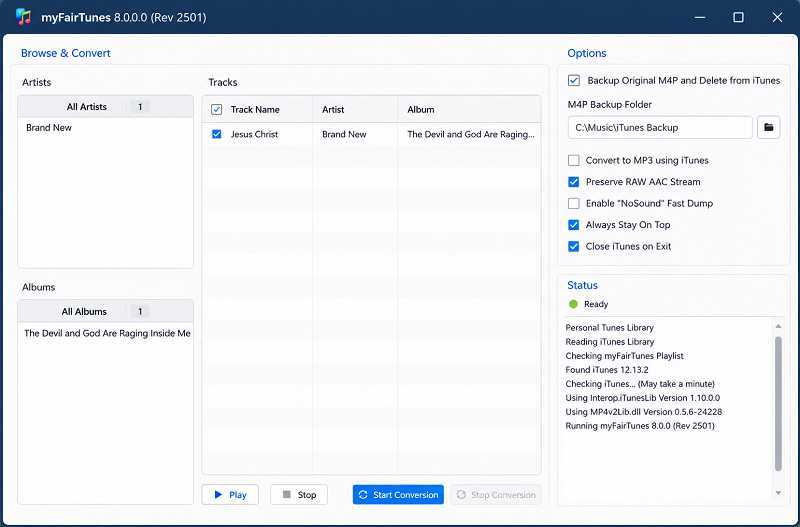
Task: Click the Jesus Christ track name cell
Action: point(254,134)
